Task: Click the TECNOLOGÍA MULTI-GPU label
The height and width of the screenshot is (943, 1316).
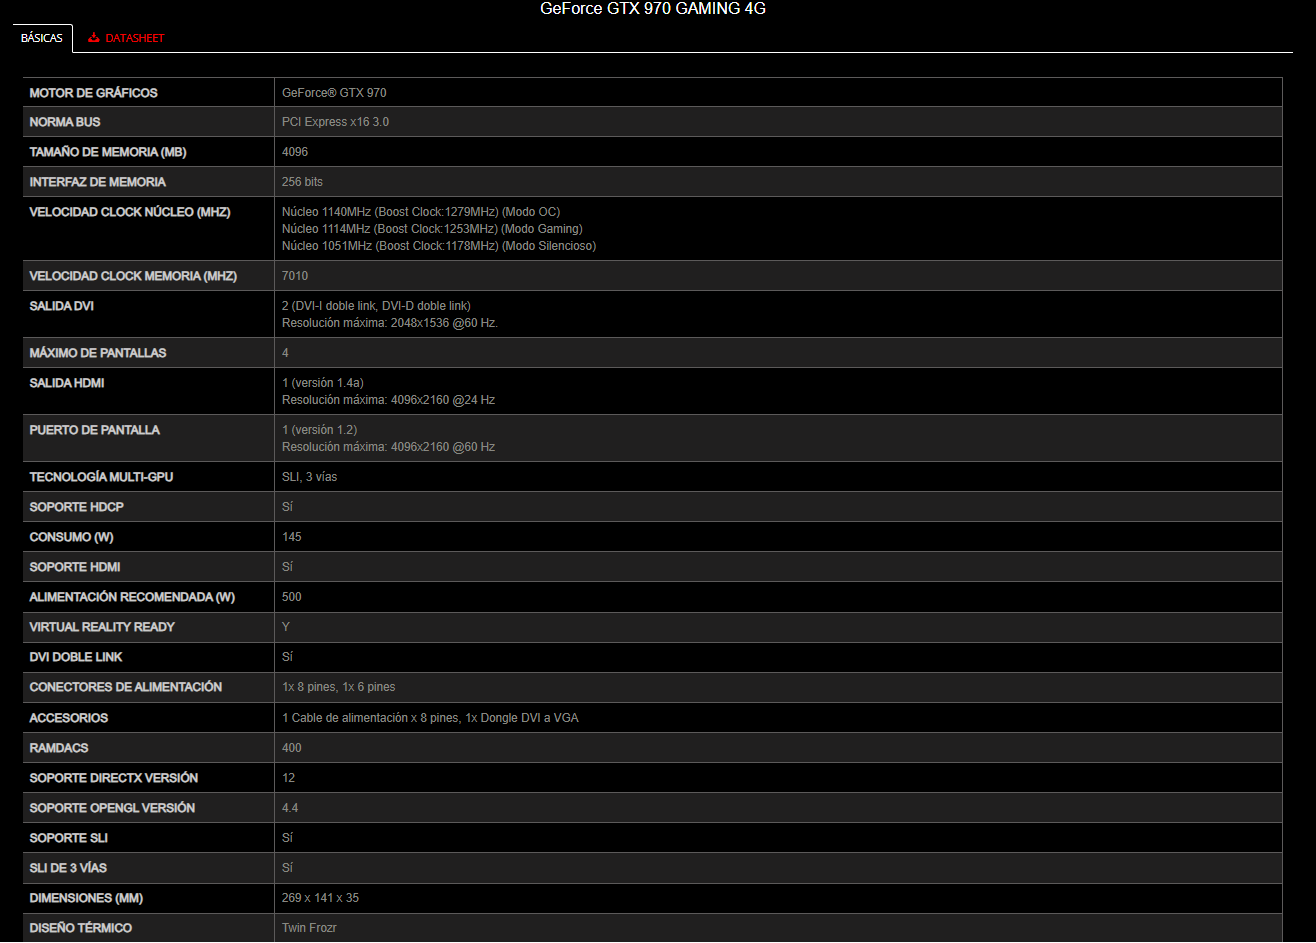Action: pyautogui.click(x=101, y=477)
